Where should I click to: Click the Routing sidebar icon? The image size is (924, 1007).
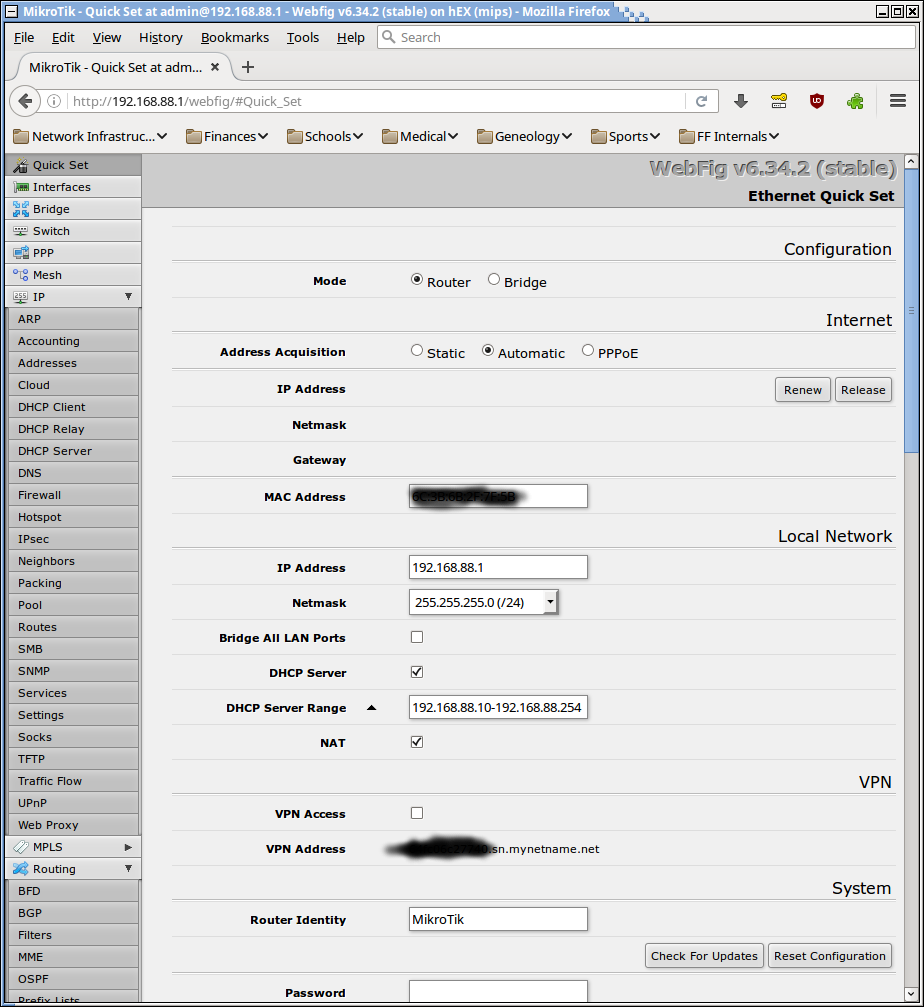point(21,868)
